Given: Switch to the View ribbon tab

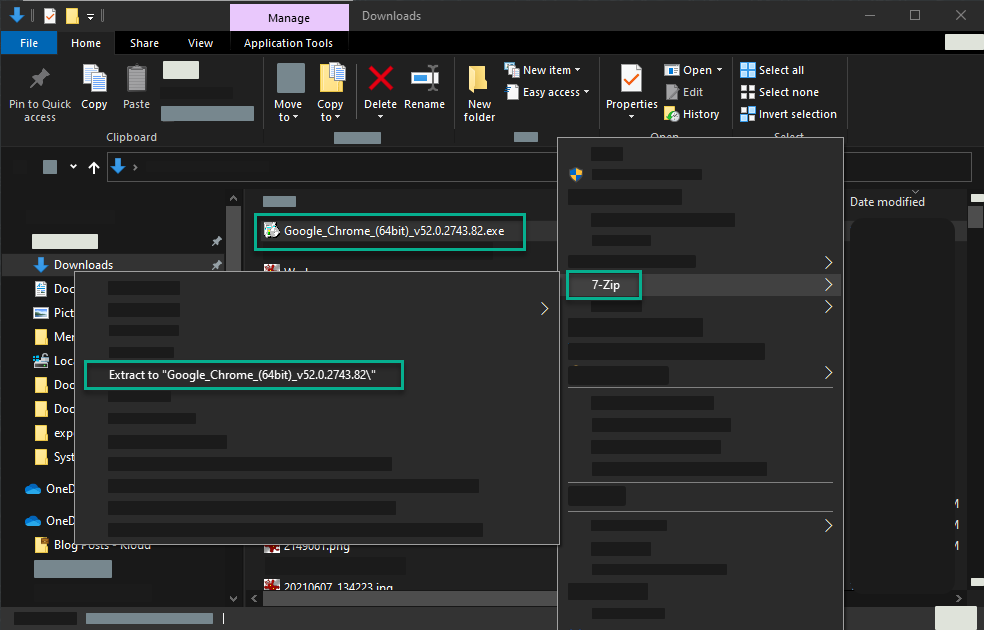Looking at the screenshot, I should click(200, 43).
